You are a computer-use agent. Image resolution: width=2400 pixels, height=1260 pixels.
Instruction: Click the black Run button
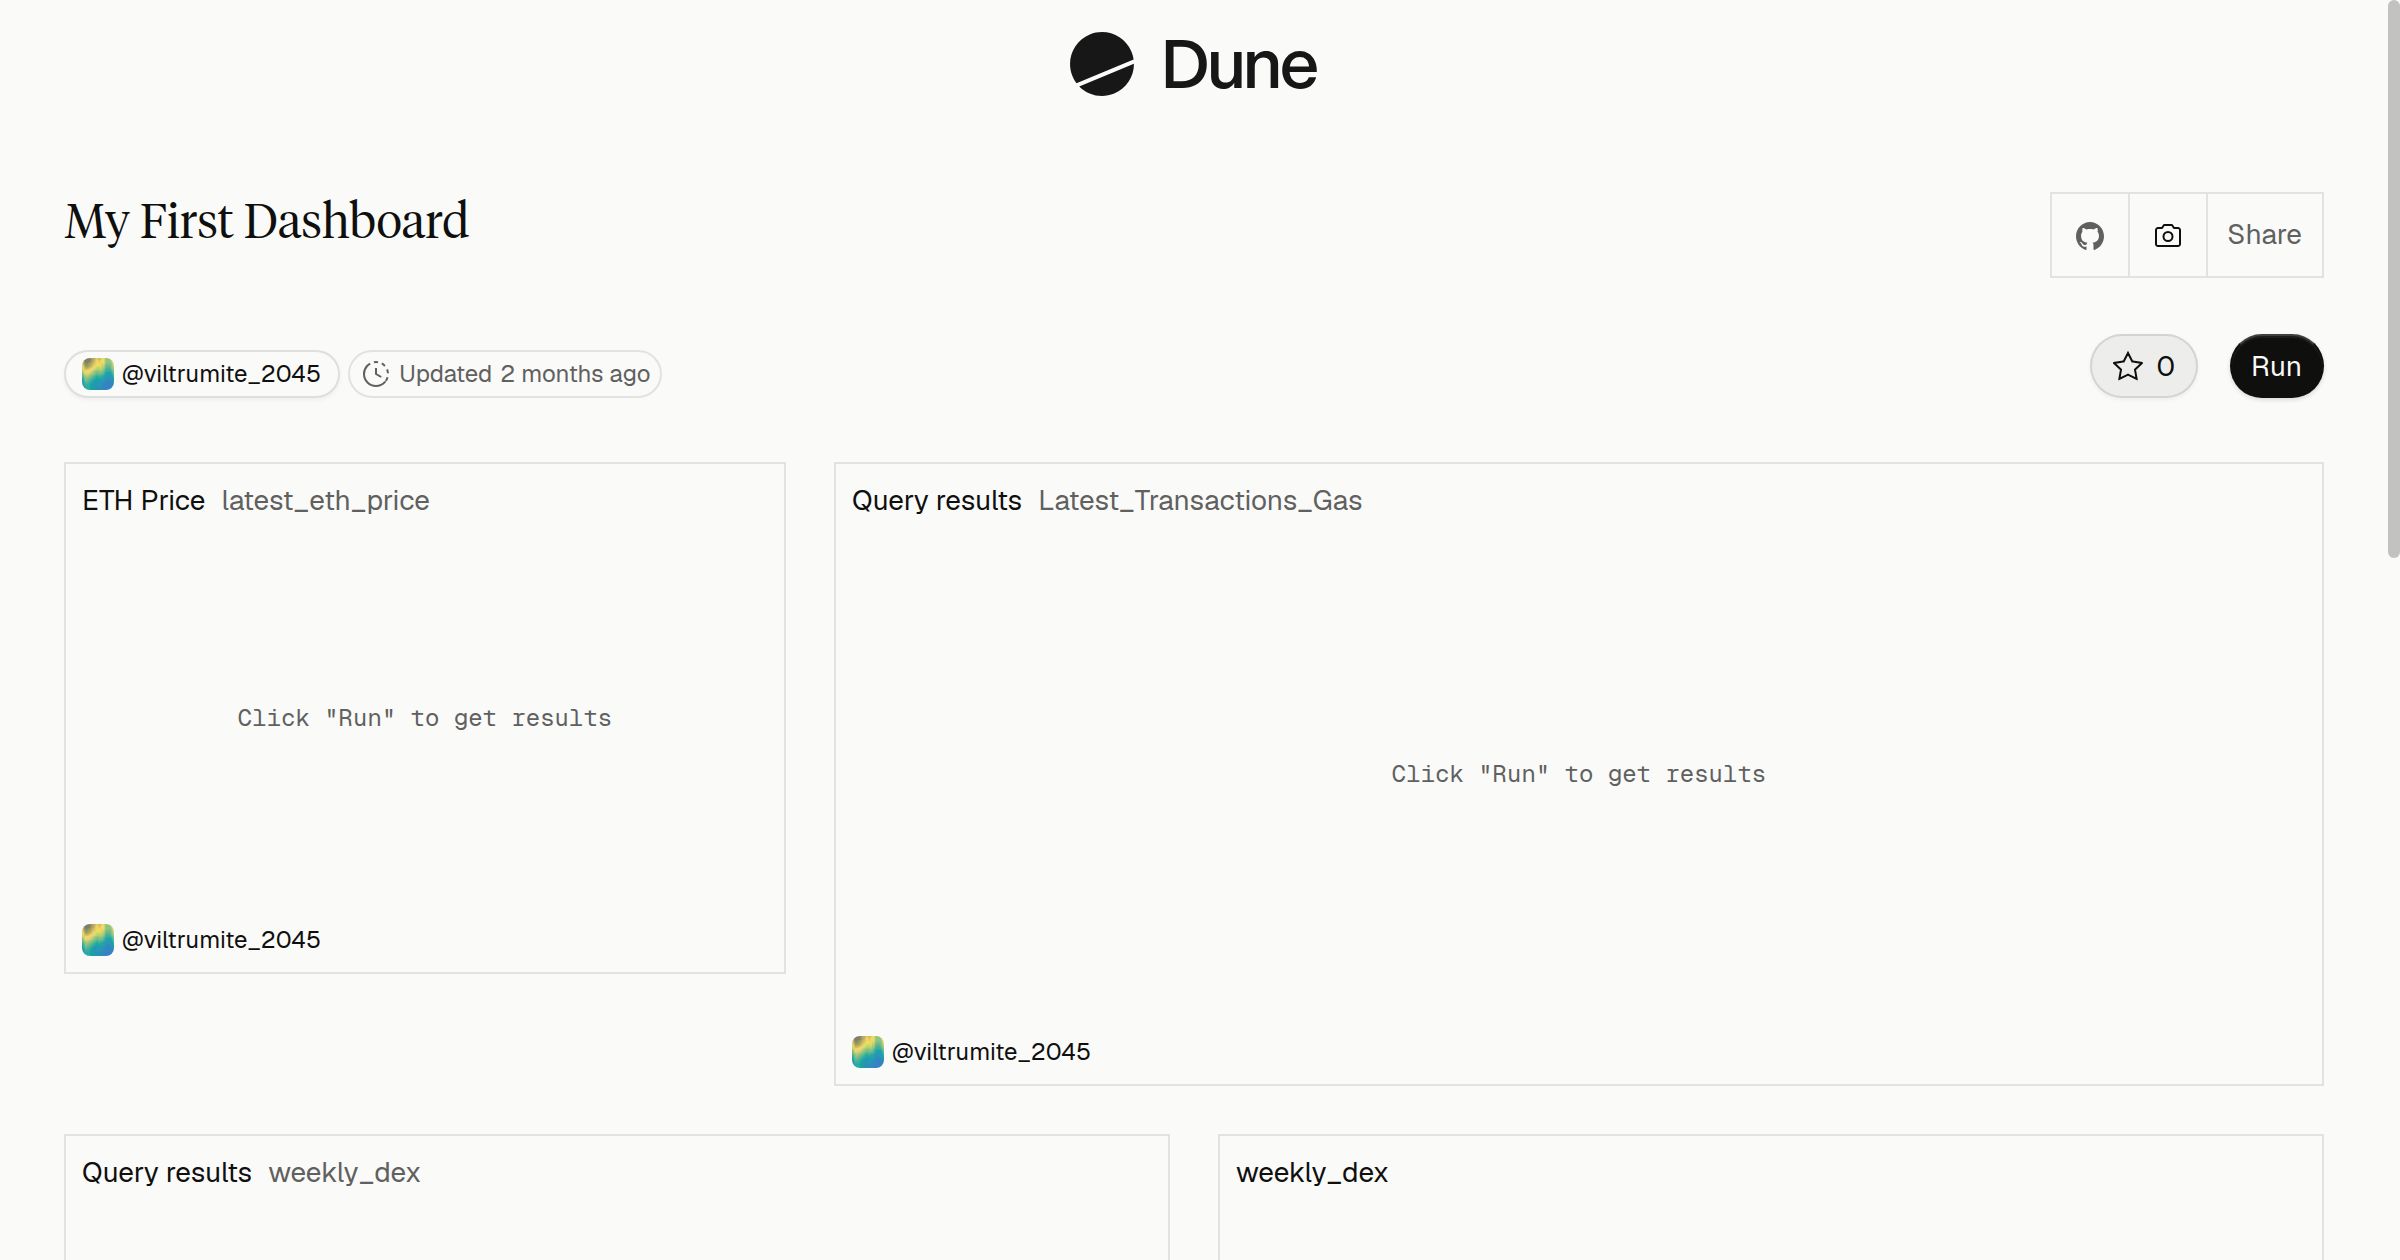pyautogui.click(x=2276, y=366)
